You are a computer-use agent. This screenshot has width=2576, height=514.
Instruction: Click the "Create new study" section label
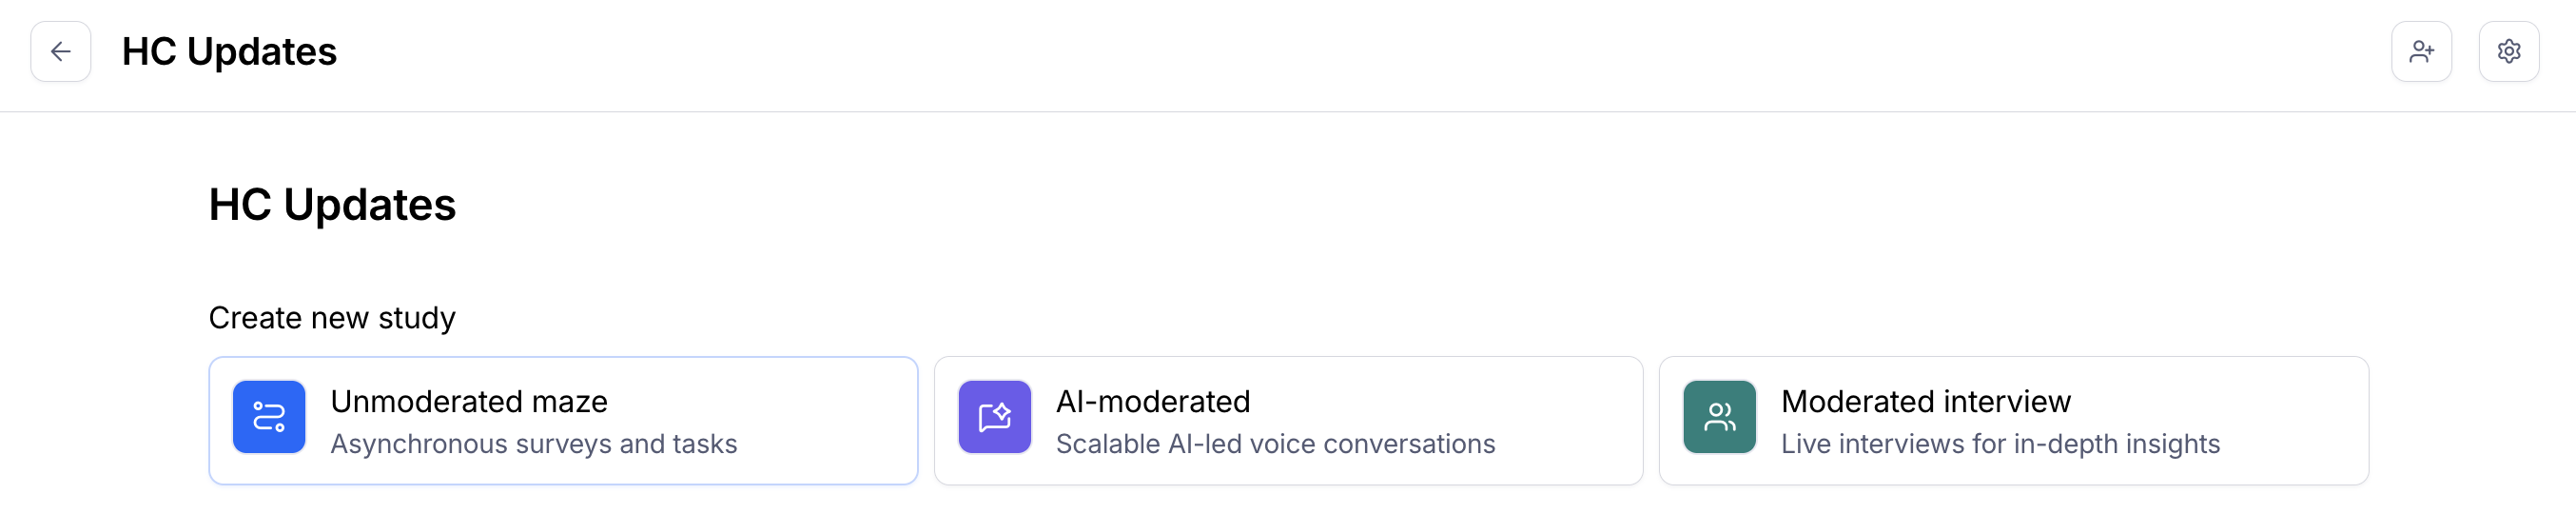tap(332, 318)
